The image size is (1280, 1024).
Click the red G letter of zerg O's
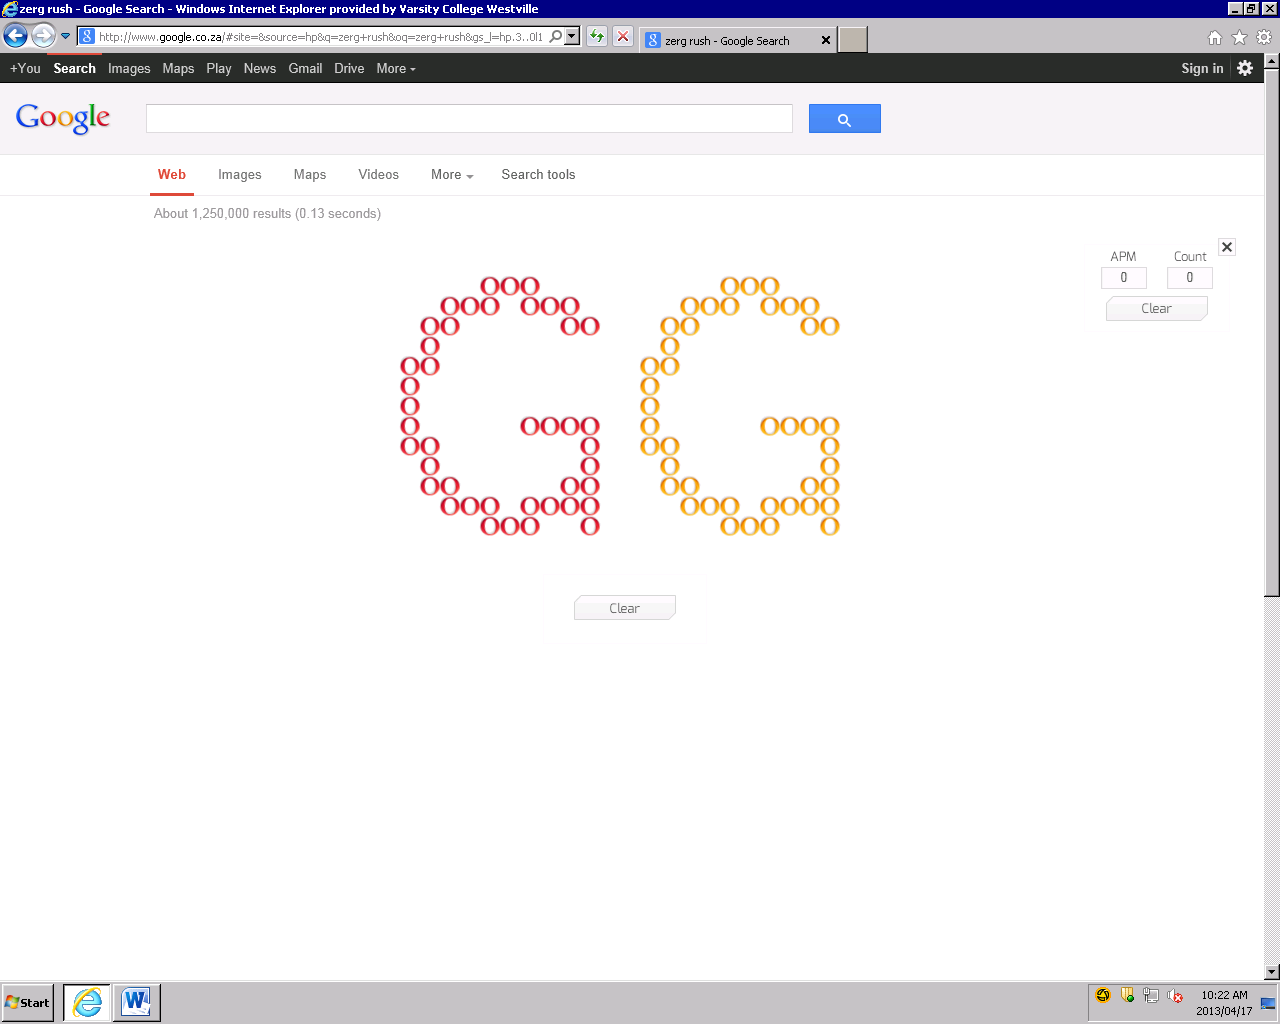pos(500,406)
